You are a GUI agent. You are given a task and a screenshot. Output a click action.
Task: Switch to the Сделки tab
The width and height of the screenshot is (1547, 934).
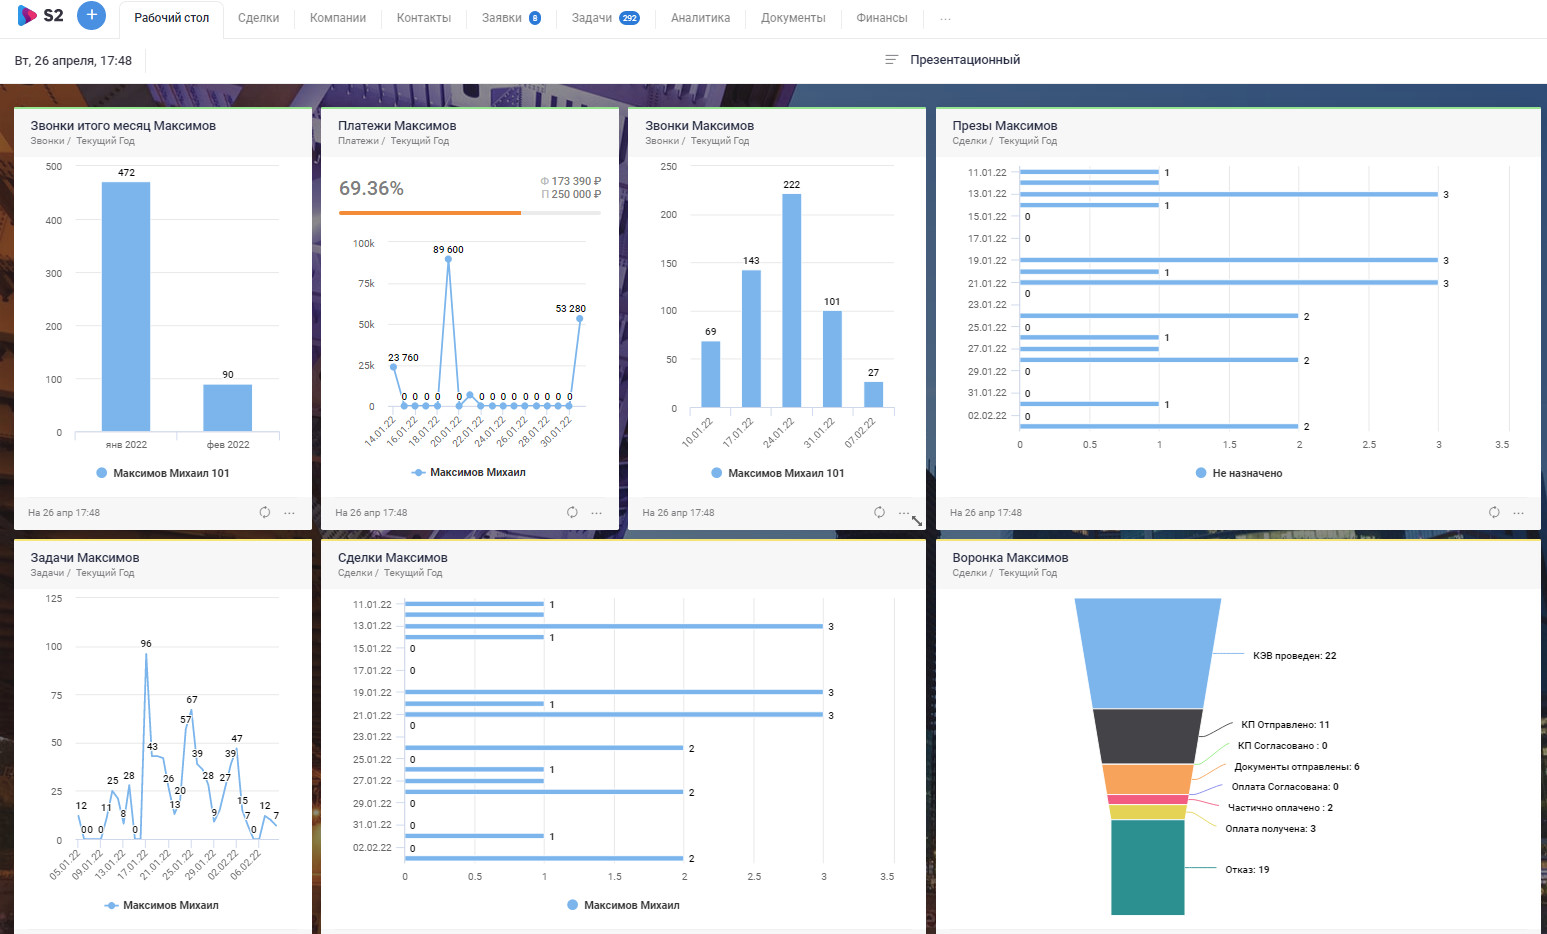click(259, 18)
